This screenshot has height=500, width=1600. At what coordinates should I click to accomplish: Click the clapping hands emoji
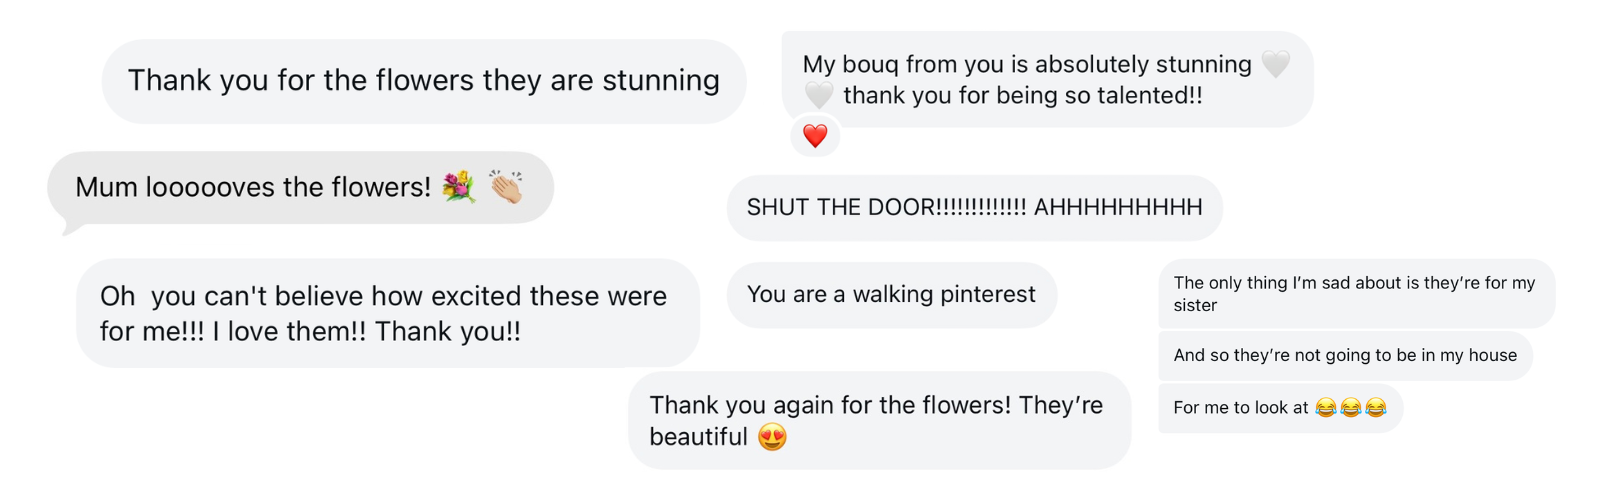tap(505, 187)
